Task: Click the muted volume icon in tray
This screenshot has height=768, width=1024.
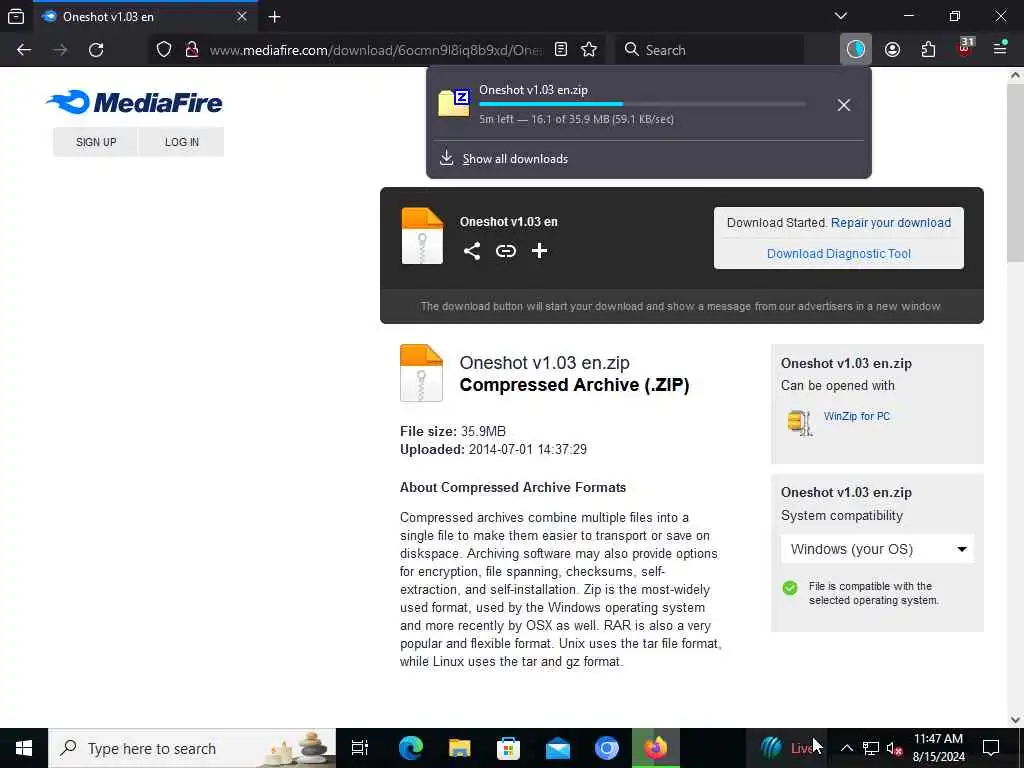Action: tap(895, 748)
